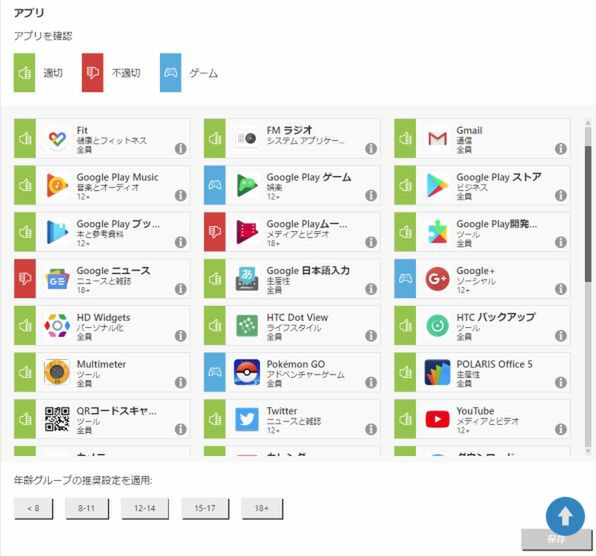Click the Google+ app icon
This screenshot has width=596, height=556.
point(437,279)
